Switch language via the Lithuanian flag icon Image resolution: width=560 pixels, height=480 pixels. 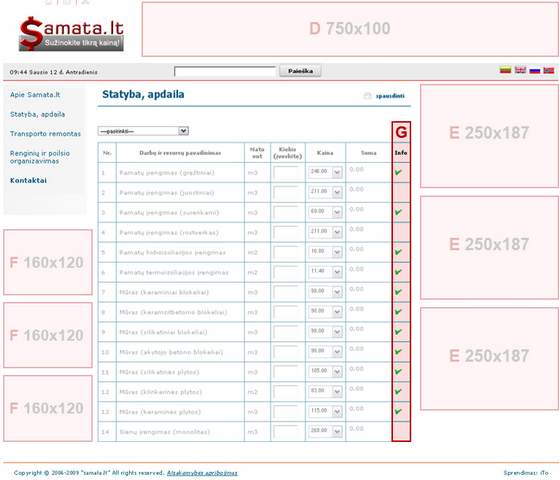coord(505,70)
